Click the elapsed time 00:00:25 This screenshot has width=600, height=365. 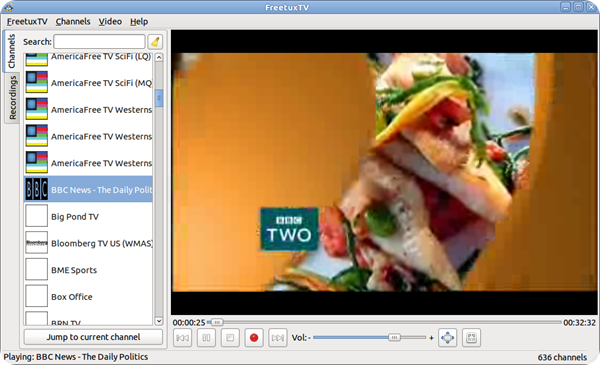[x=189, y=323]
